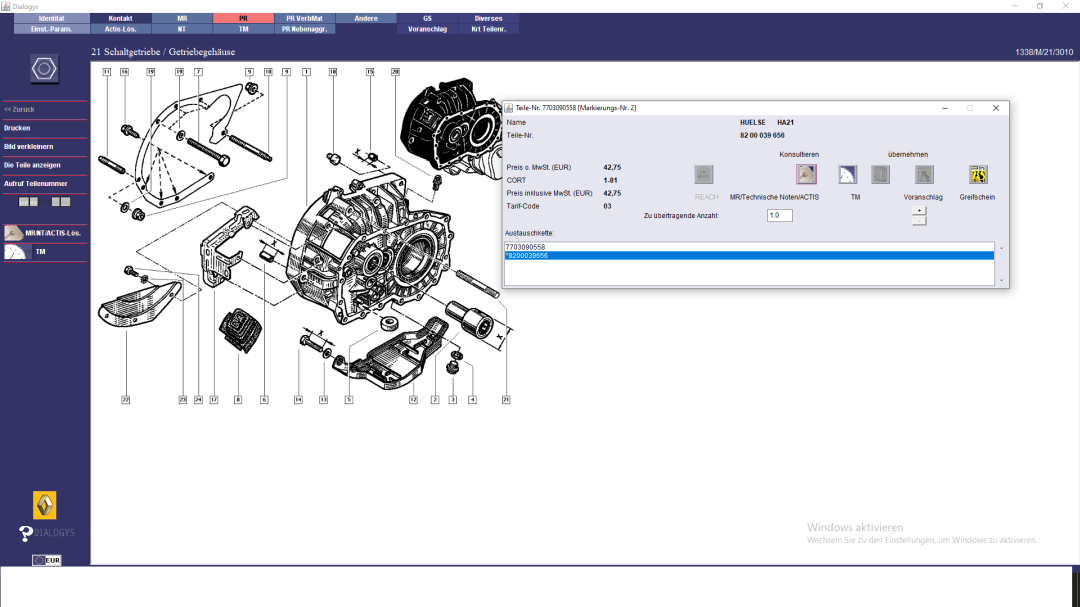Switch to the PR VerbMat tab
The height and width of the screenshot is (607, 1080).
[304, 18]
